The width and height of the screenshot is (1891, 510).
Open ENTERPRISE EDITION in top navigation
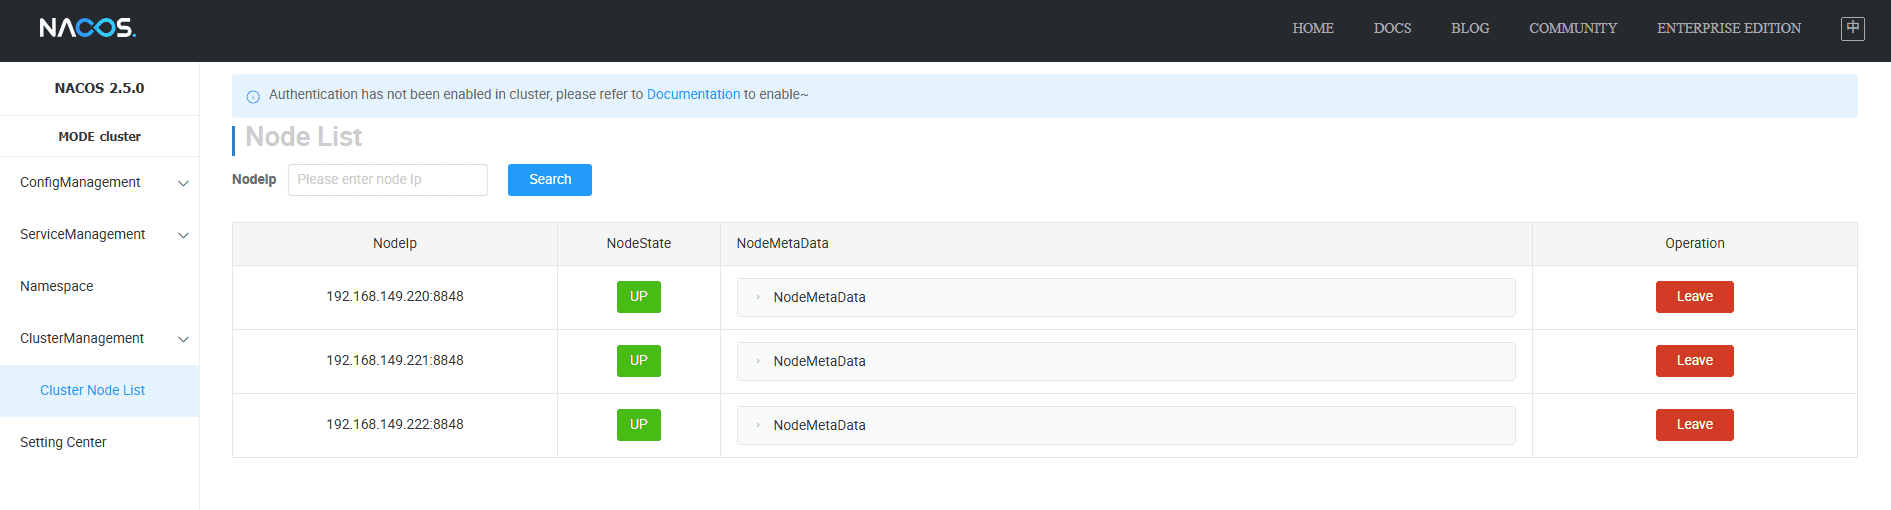coord(1728,28)
